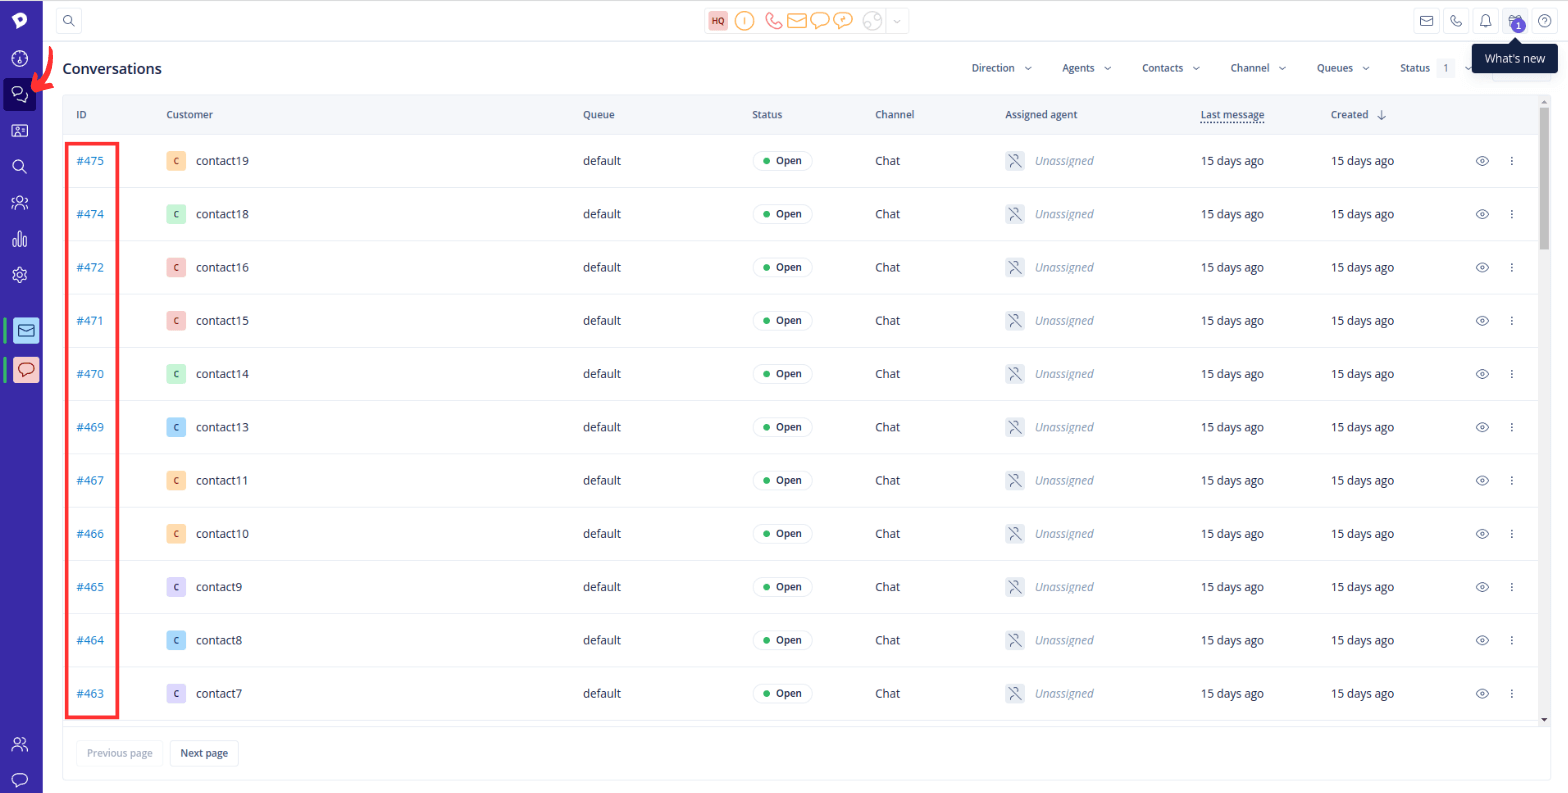
Task: Open conversation link #475
Action: [90, 161]
